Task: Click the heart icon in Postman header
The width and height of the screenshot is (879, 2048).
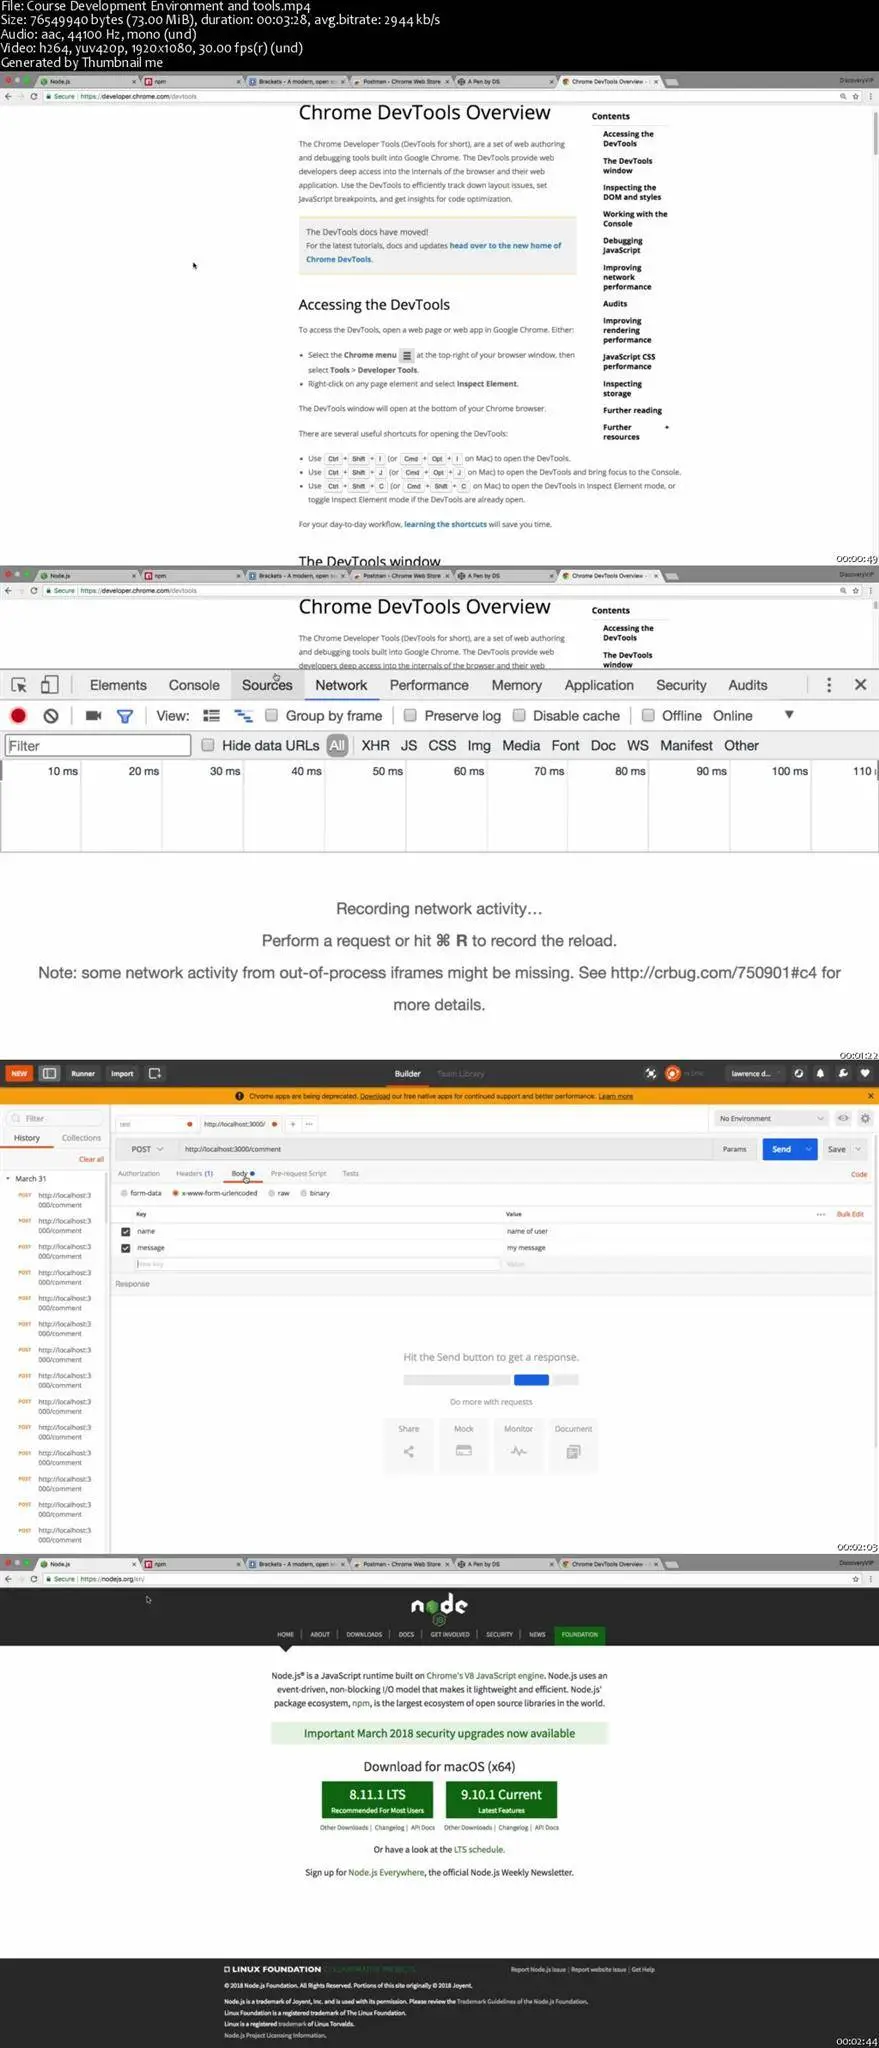Action: coord(865,1073)
